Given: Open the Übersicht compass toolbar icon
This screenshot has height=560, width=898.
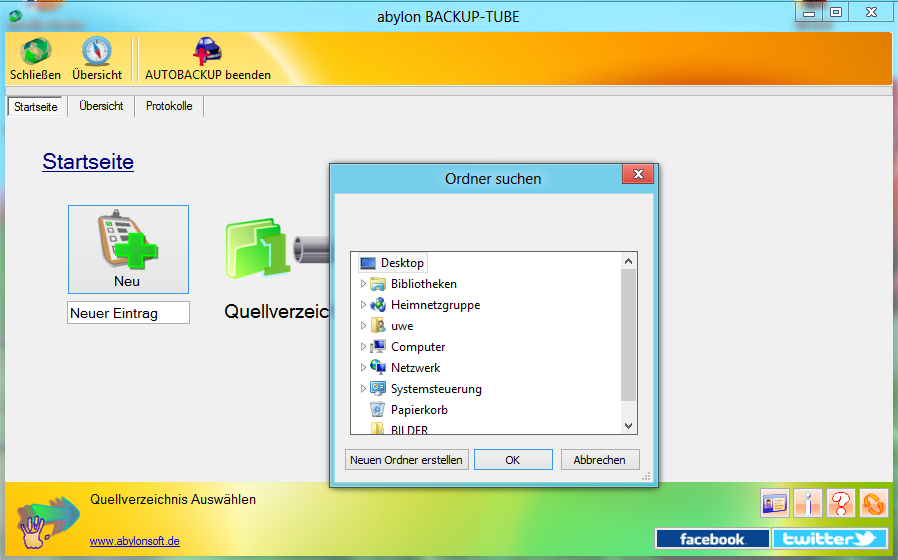Looking at the screenshot, I should 96,52.
